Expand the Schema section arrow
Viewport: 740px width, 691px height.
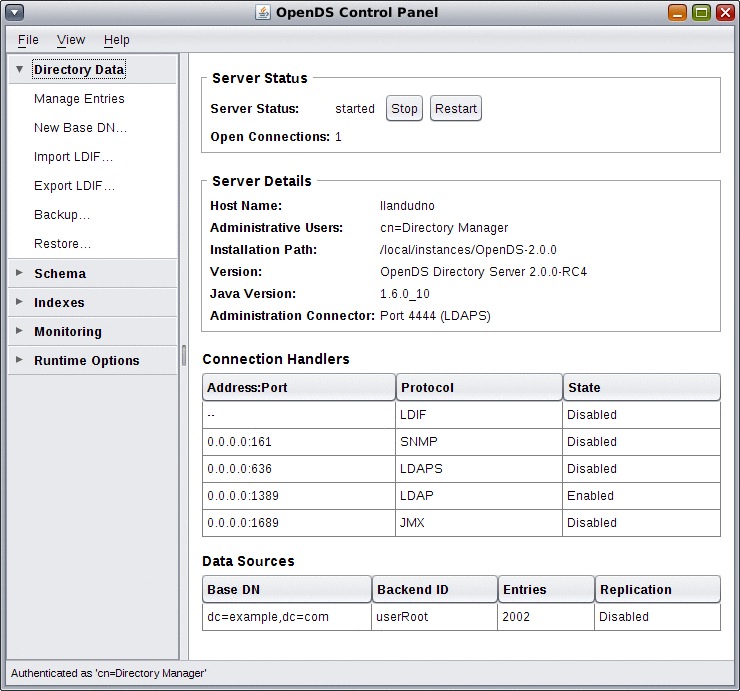(19, 273)
